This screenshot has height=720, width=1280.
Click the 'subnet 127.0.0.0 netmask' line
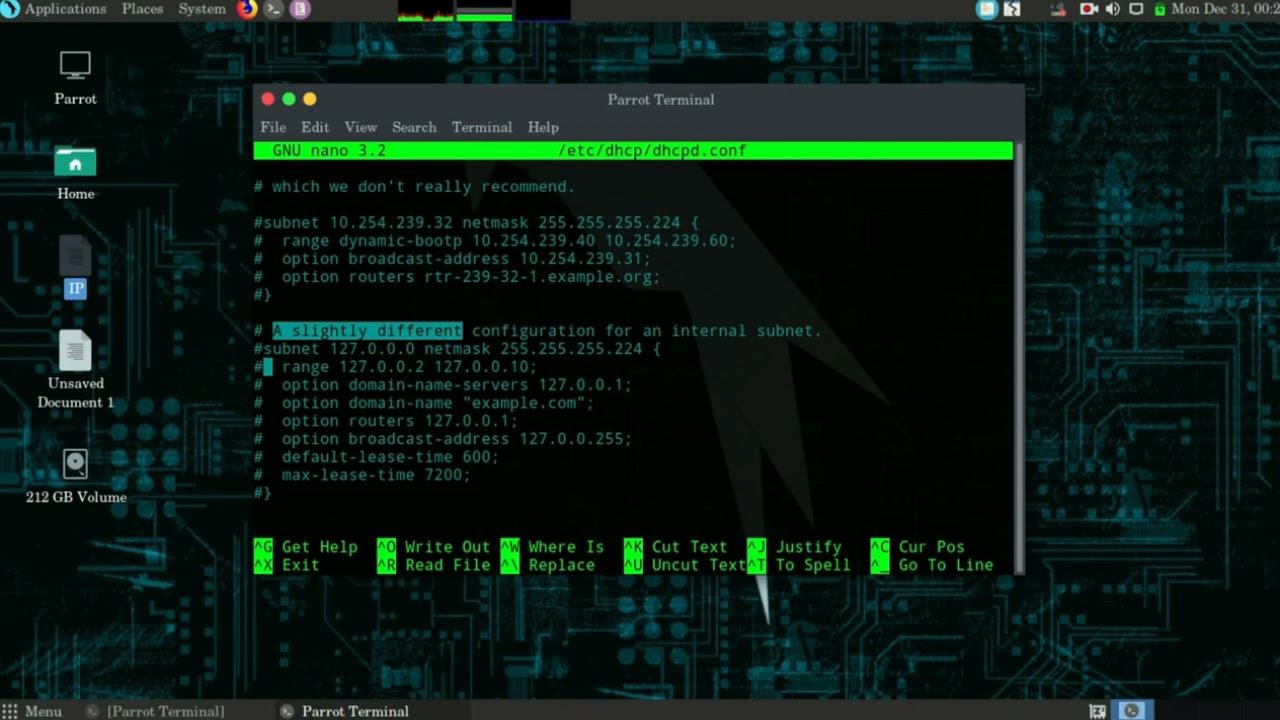tap(457, 349)
